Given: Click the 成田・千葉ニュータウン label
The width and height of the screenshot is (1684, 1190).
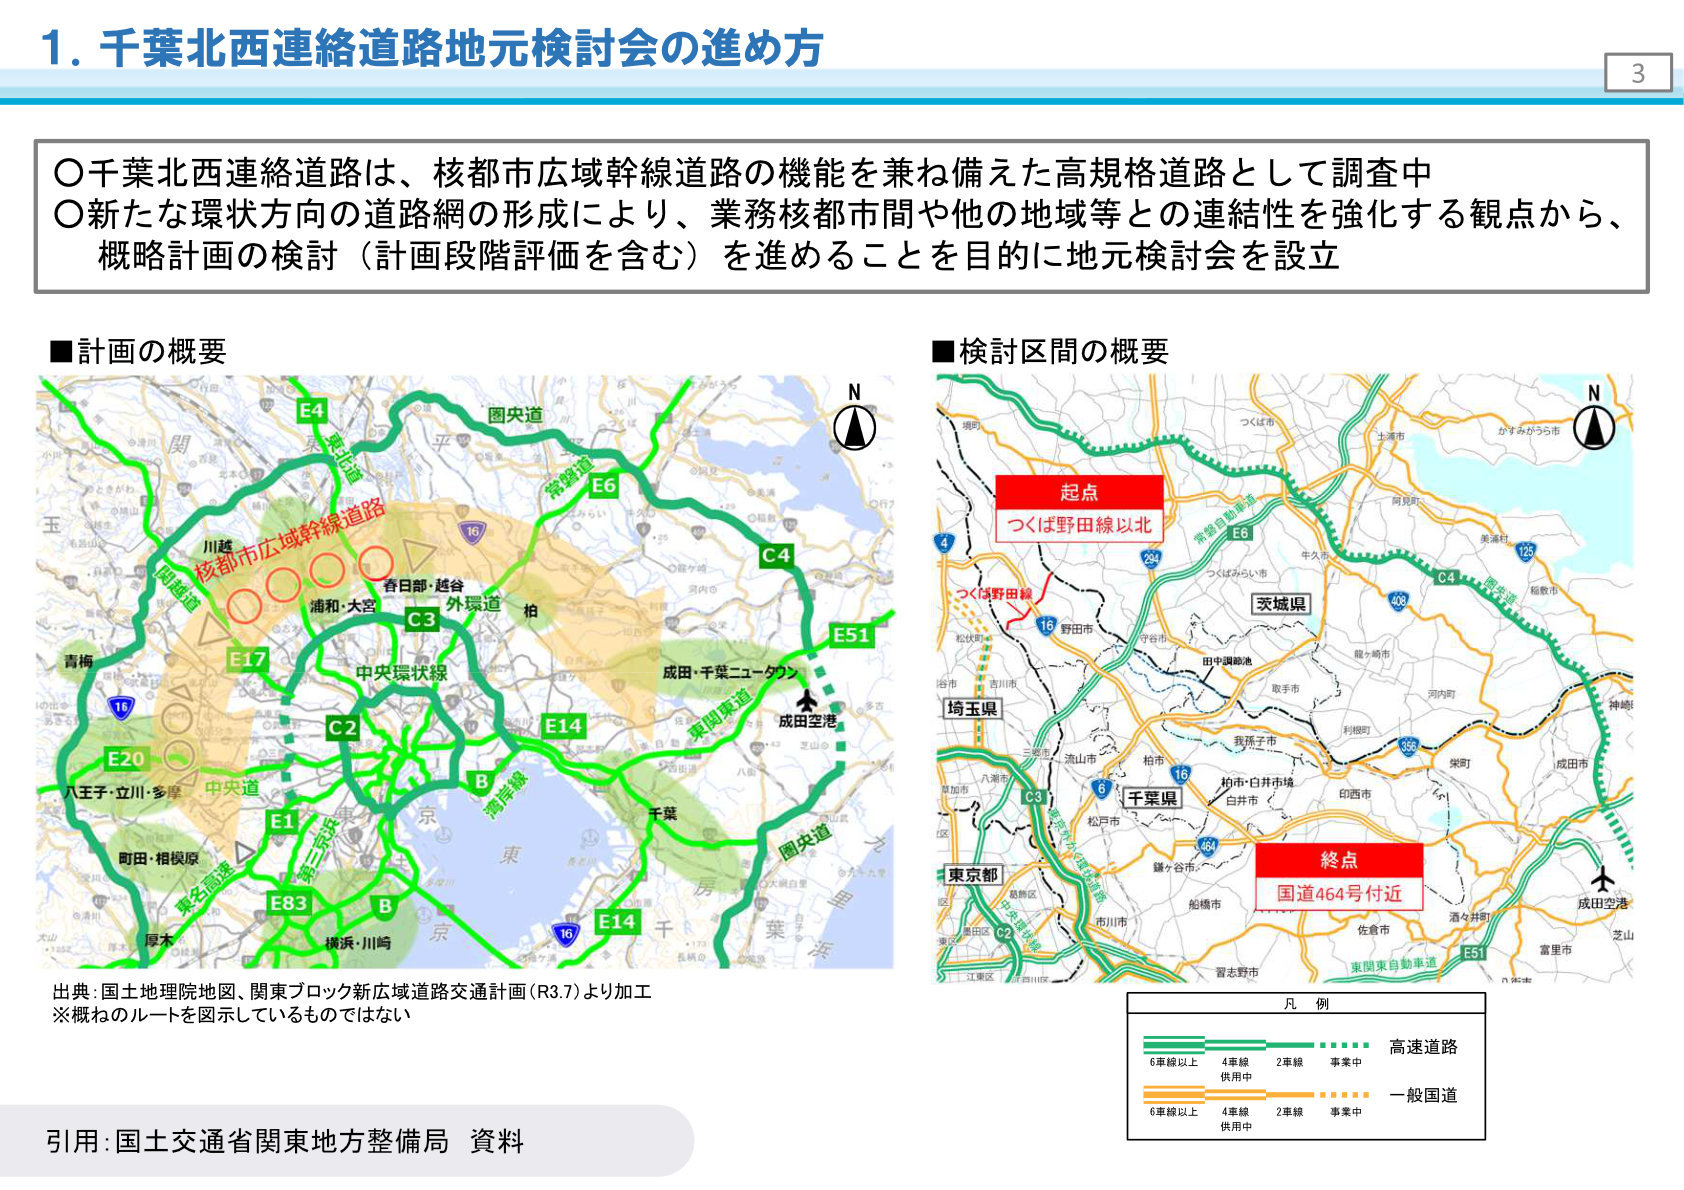Looking at the screenshot, I should (x=730, y=672).
